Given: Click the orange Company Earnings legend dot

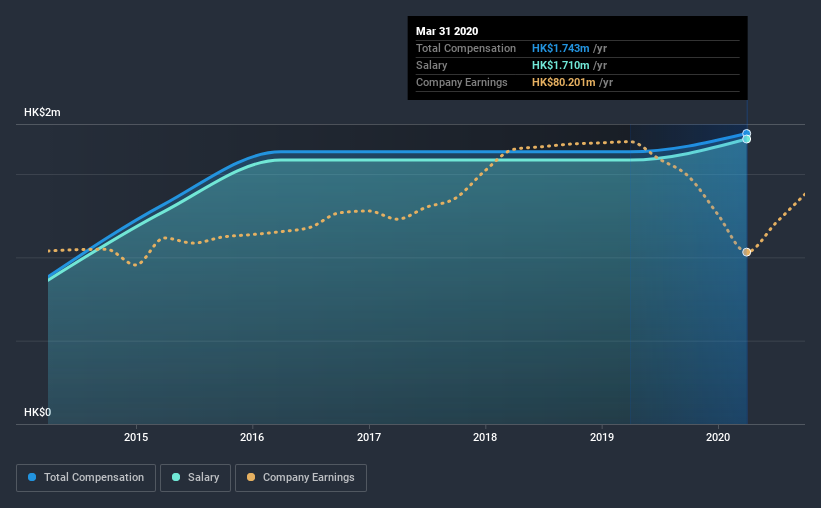Looking at the screenshot, I should 251,477.
